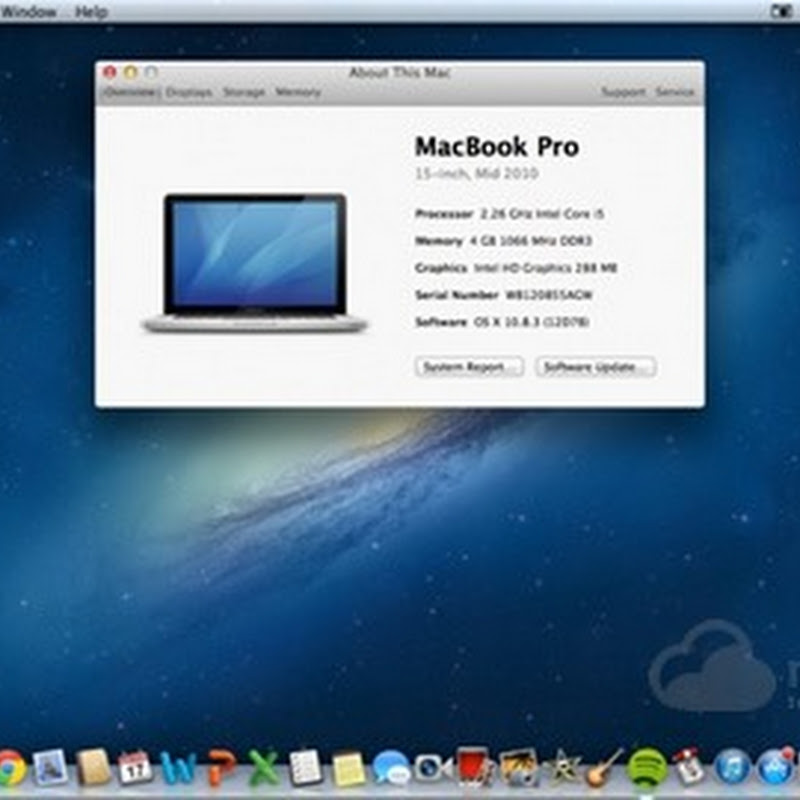Launch the Mail stamp icon in dock

(50, 767)
